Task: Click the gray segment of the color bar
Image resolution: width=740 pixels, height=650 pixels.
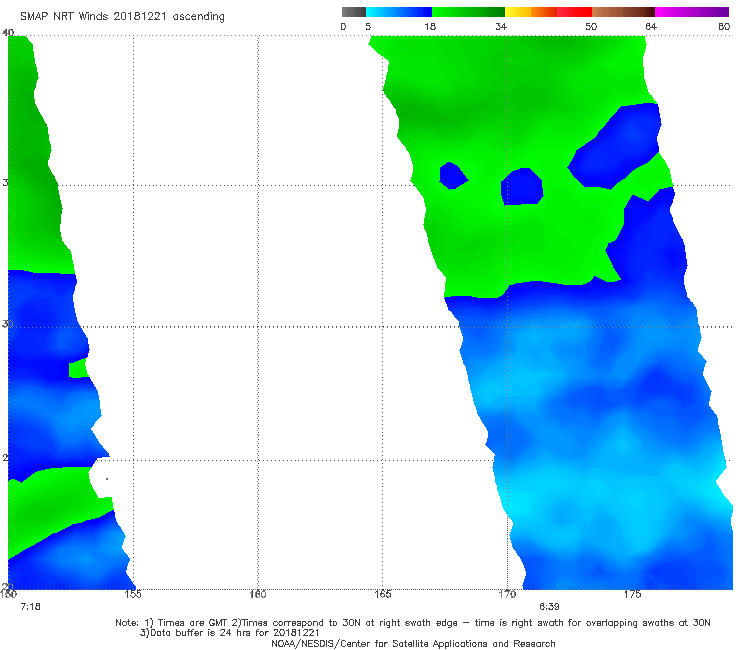Action: point(353,12)
